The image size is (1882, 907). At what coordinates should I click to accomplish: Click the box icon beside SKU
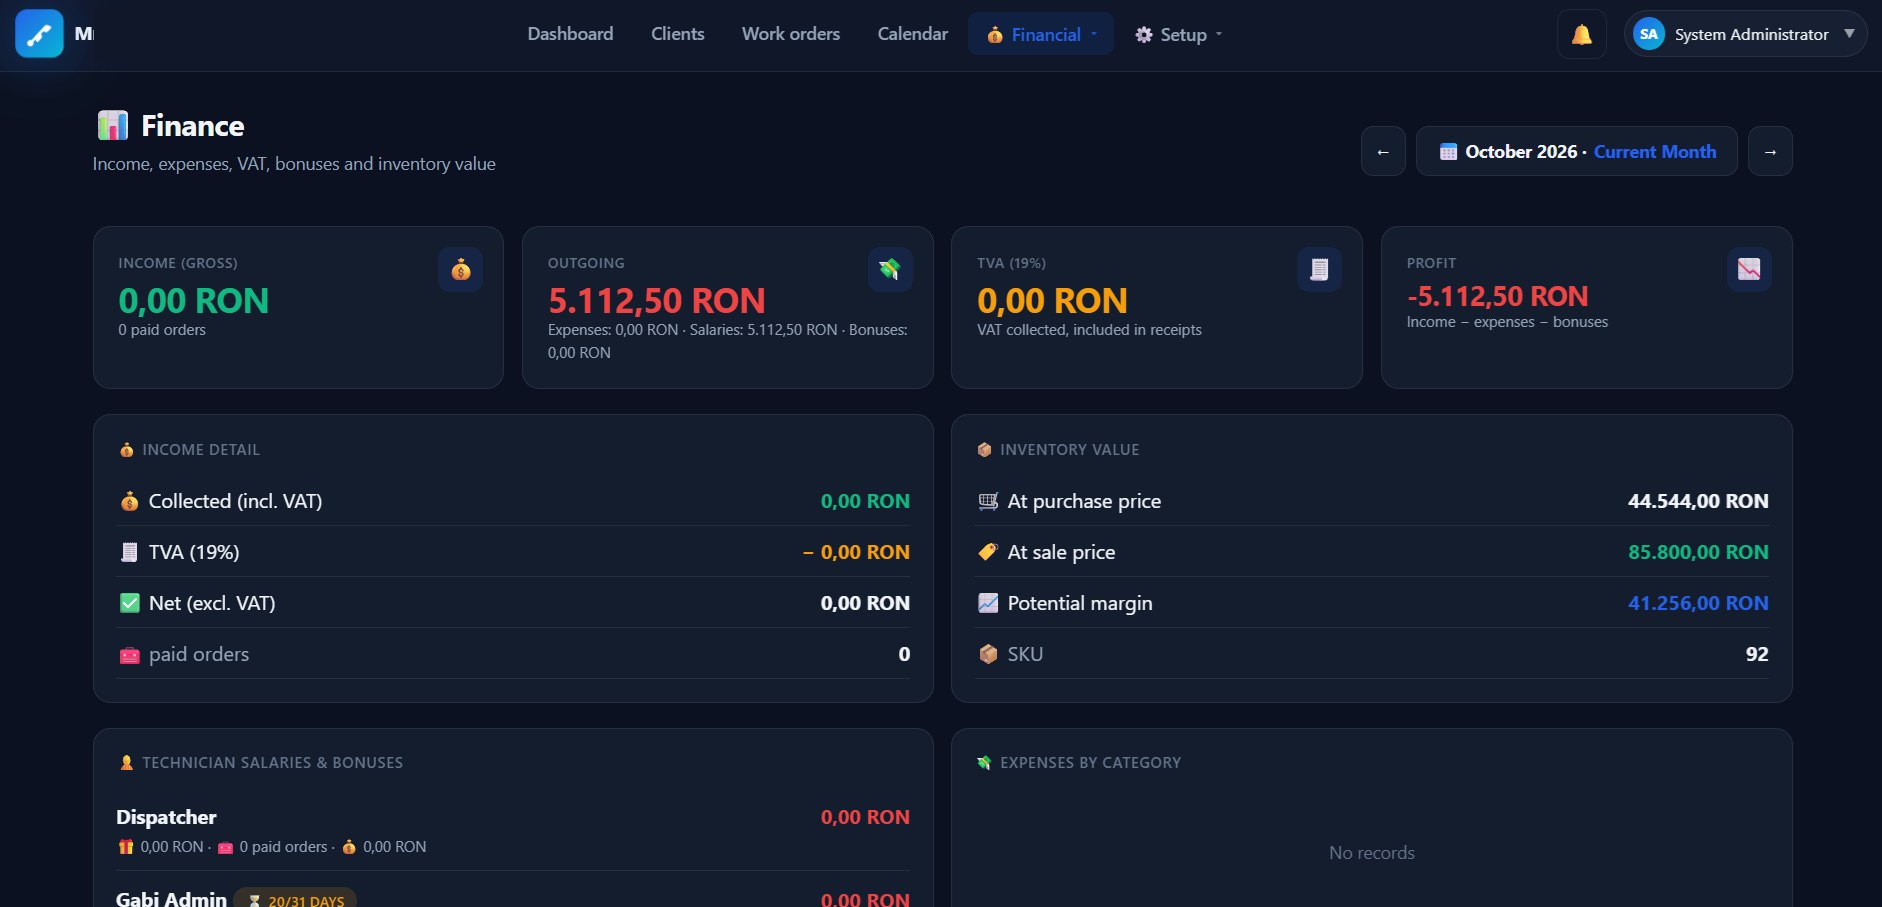pyautogui.click(x=988, y=654)
